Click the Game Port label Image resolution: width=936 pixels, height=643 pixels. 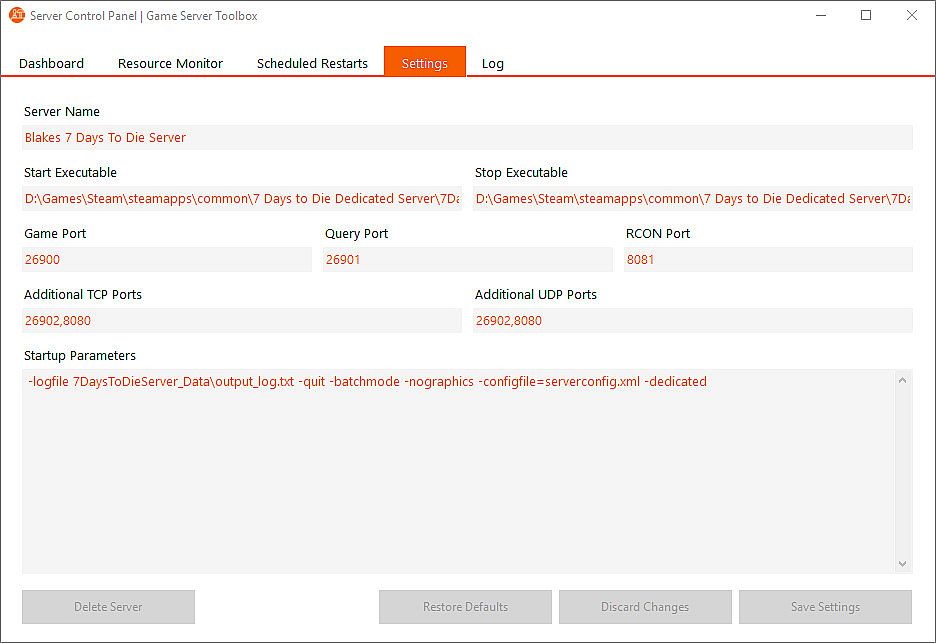(55, 233)
